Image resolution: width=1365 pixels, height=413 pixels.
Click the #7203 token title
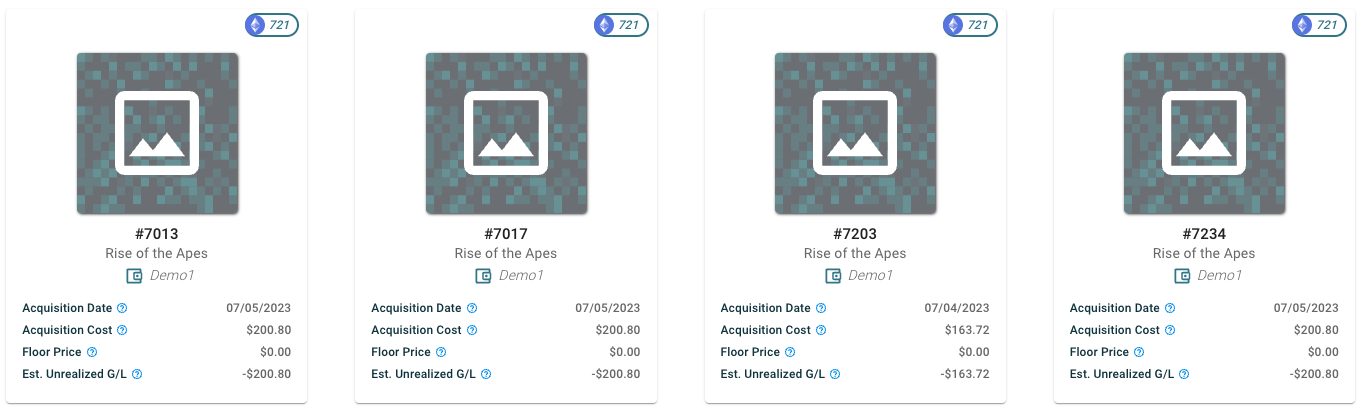(x=855, y=234)
